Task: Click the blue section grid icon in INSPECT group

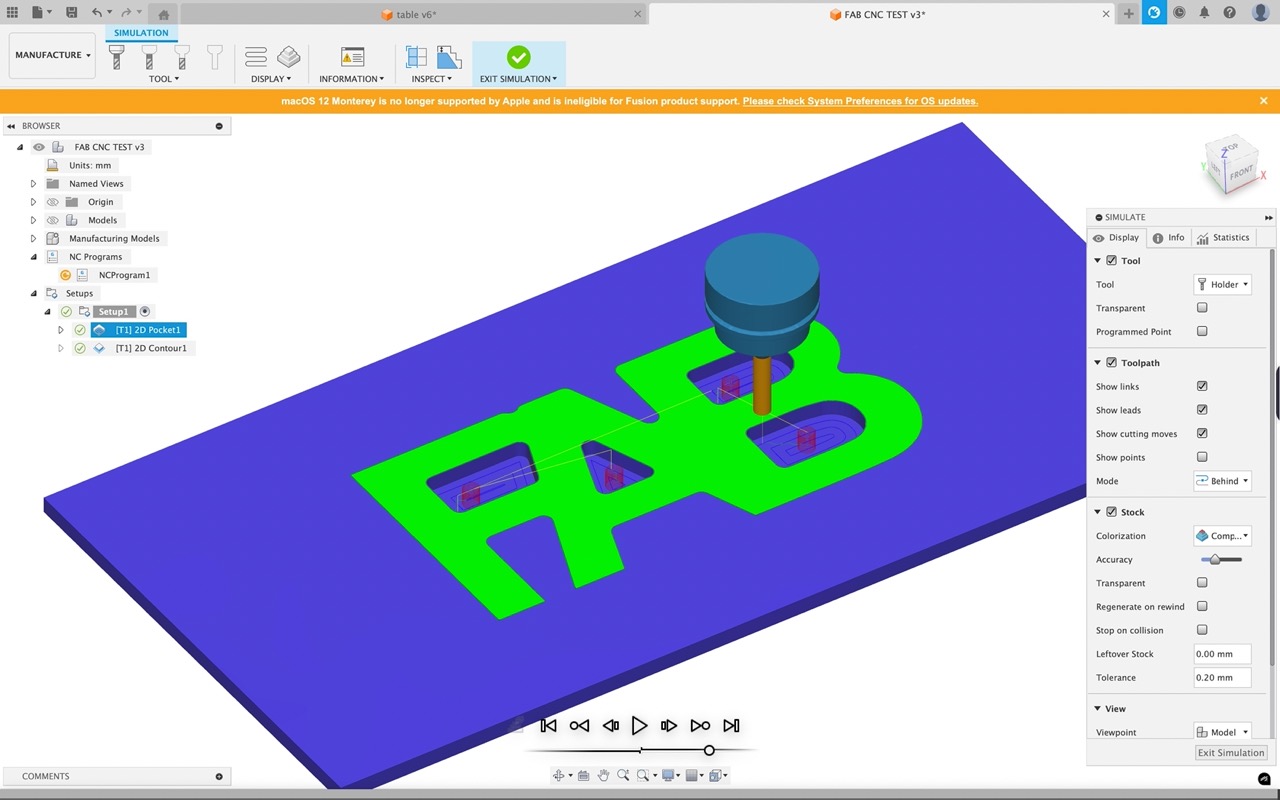Action: (x=416, y=57)
